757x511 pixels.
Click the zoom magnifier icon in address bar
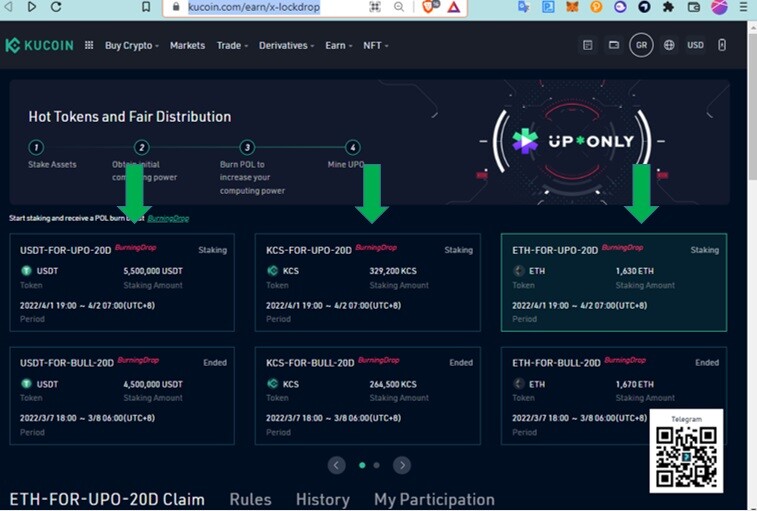(x=399, y=7)
